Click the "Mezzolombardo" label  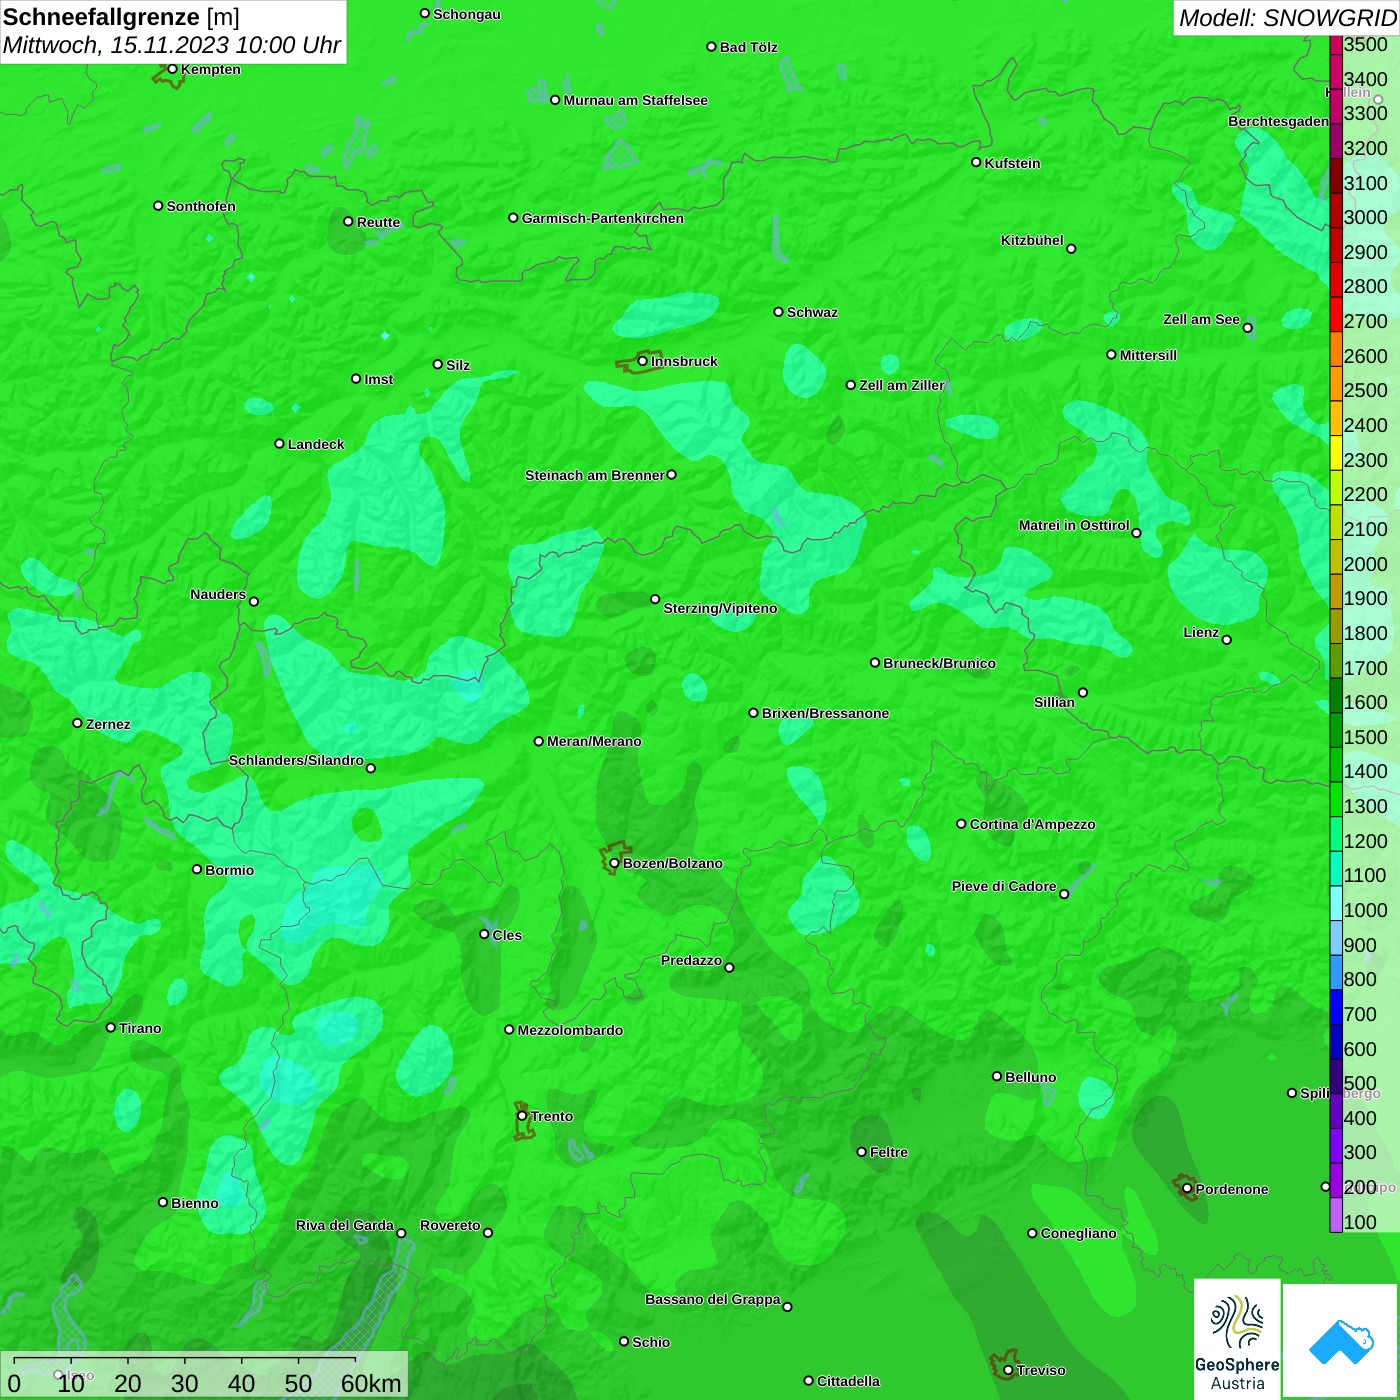[x=570, y=1030]
